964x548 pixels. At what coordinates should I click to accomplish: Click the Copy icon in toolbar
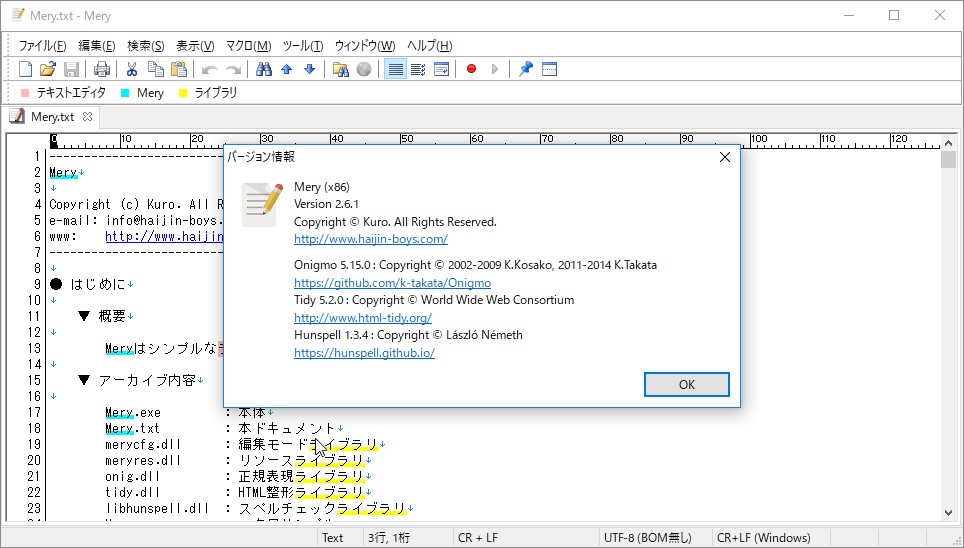(156, 69)
